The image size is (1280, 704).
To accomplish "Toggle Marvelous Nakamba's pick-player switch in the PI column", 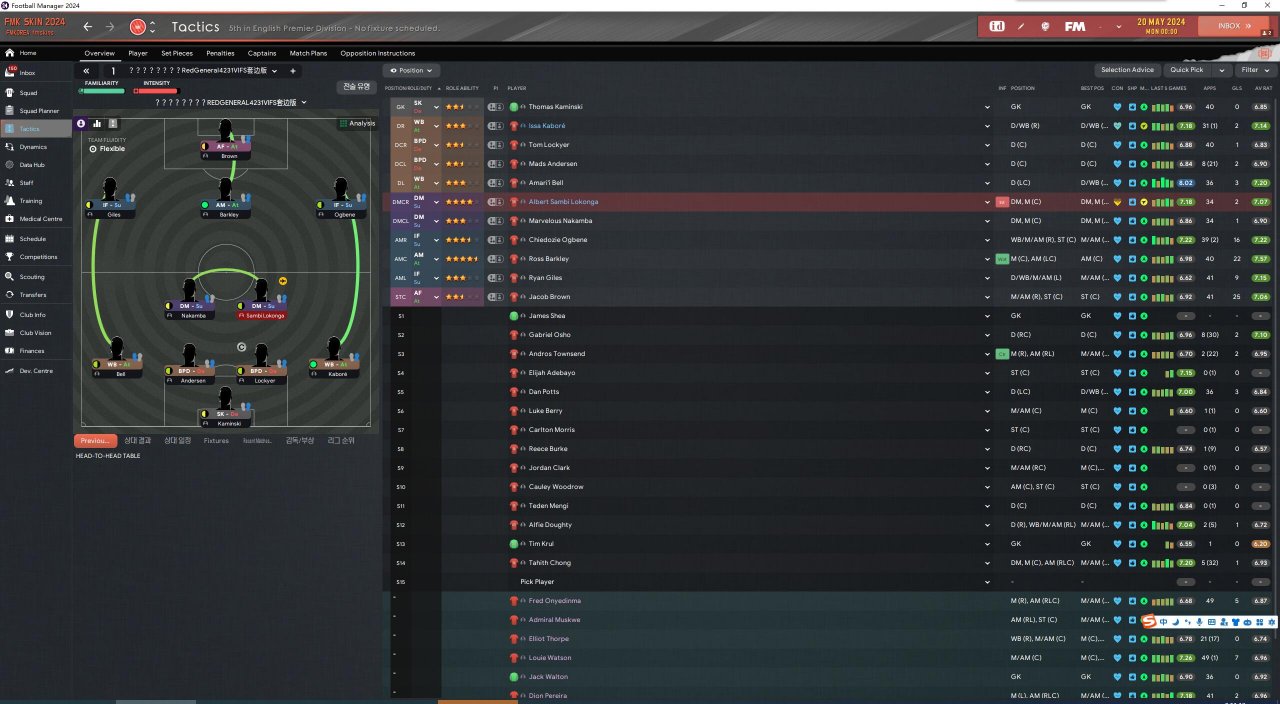I will point(495,221).
